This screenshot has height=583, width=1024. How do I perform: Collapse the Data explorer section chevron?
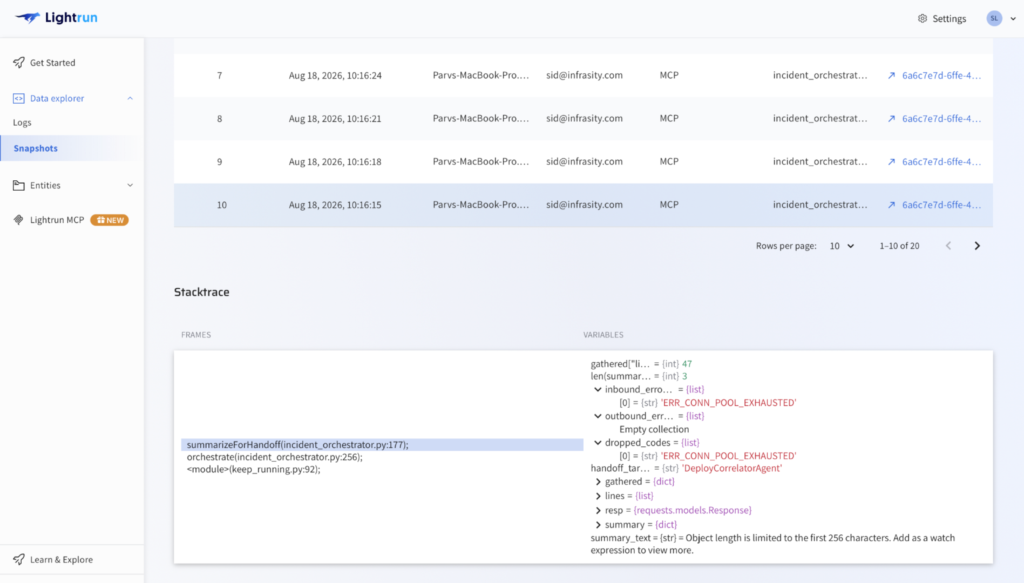130,99
